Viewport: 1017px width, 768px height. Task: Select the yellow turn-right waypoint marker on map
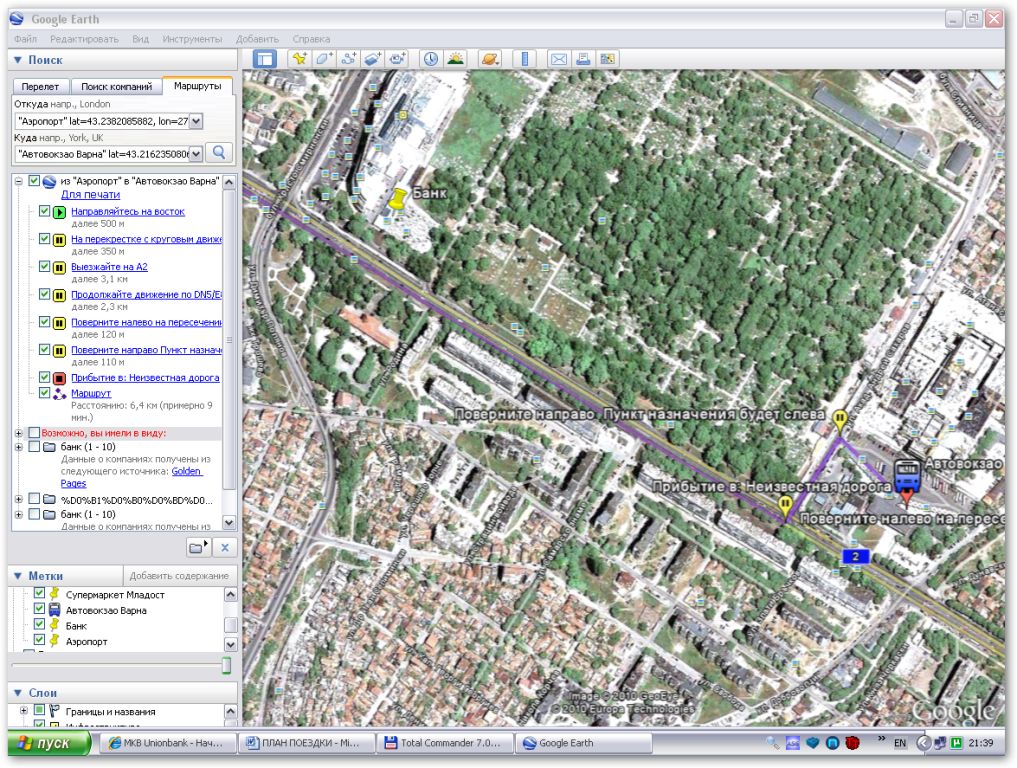(840, 420)
